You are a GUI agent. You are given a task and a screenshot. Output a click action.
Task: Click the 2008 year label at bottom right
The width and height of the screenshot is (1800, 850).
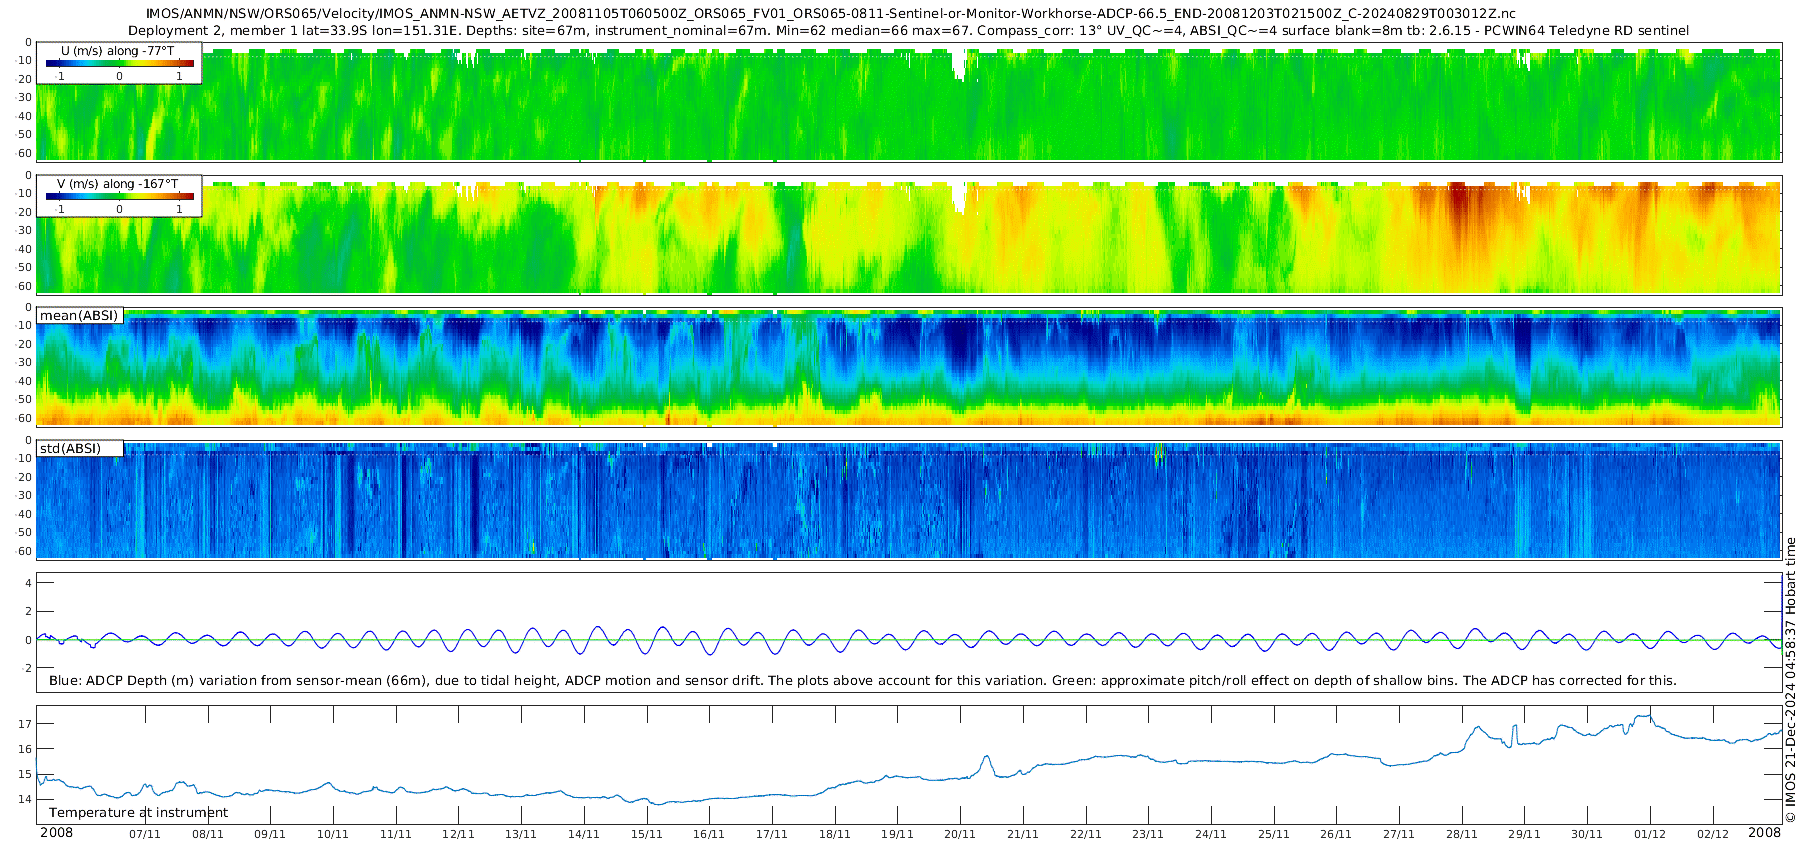[x=1764, y=833]
